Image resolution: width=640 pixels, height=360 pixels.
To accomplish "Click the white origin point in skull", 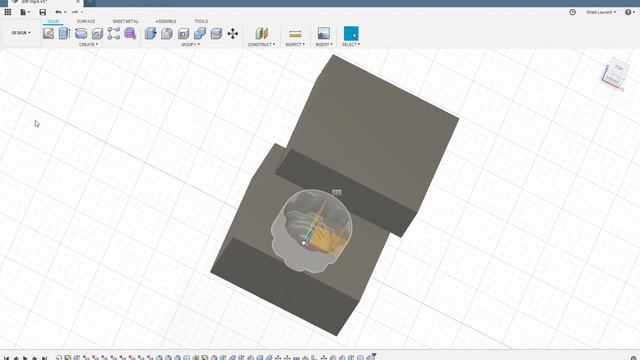I will click(x=304, y=243).
